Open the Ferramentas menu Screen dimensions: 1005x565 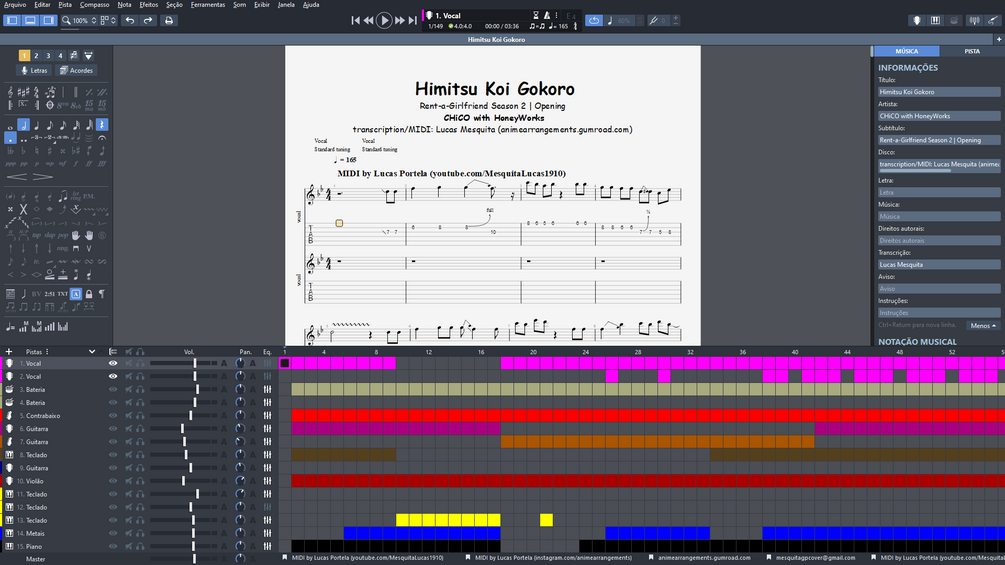click(208, 4)
